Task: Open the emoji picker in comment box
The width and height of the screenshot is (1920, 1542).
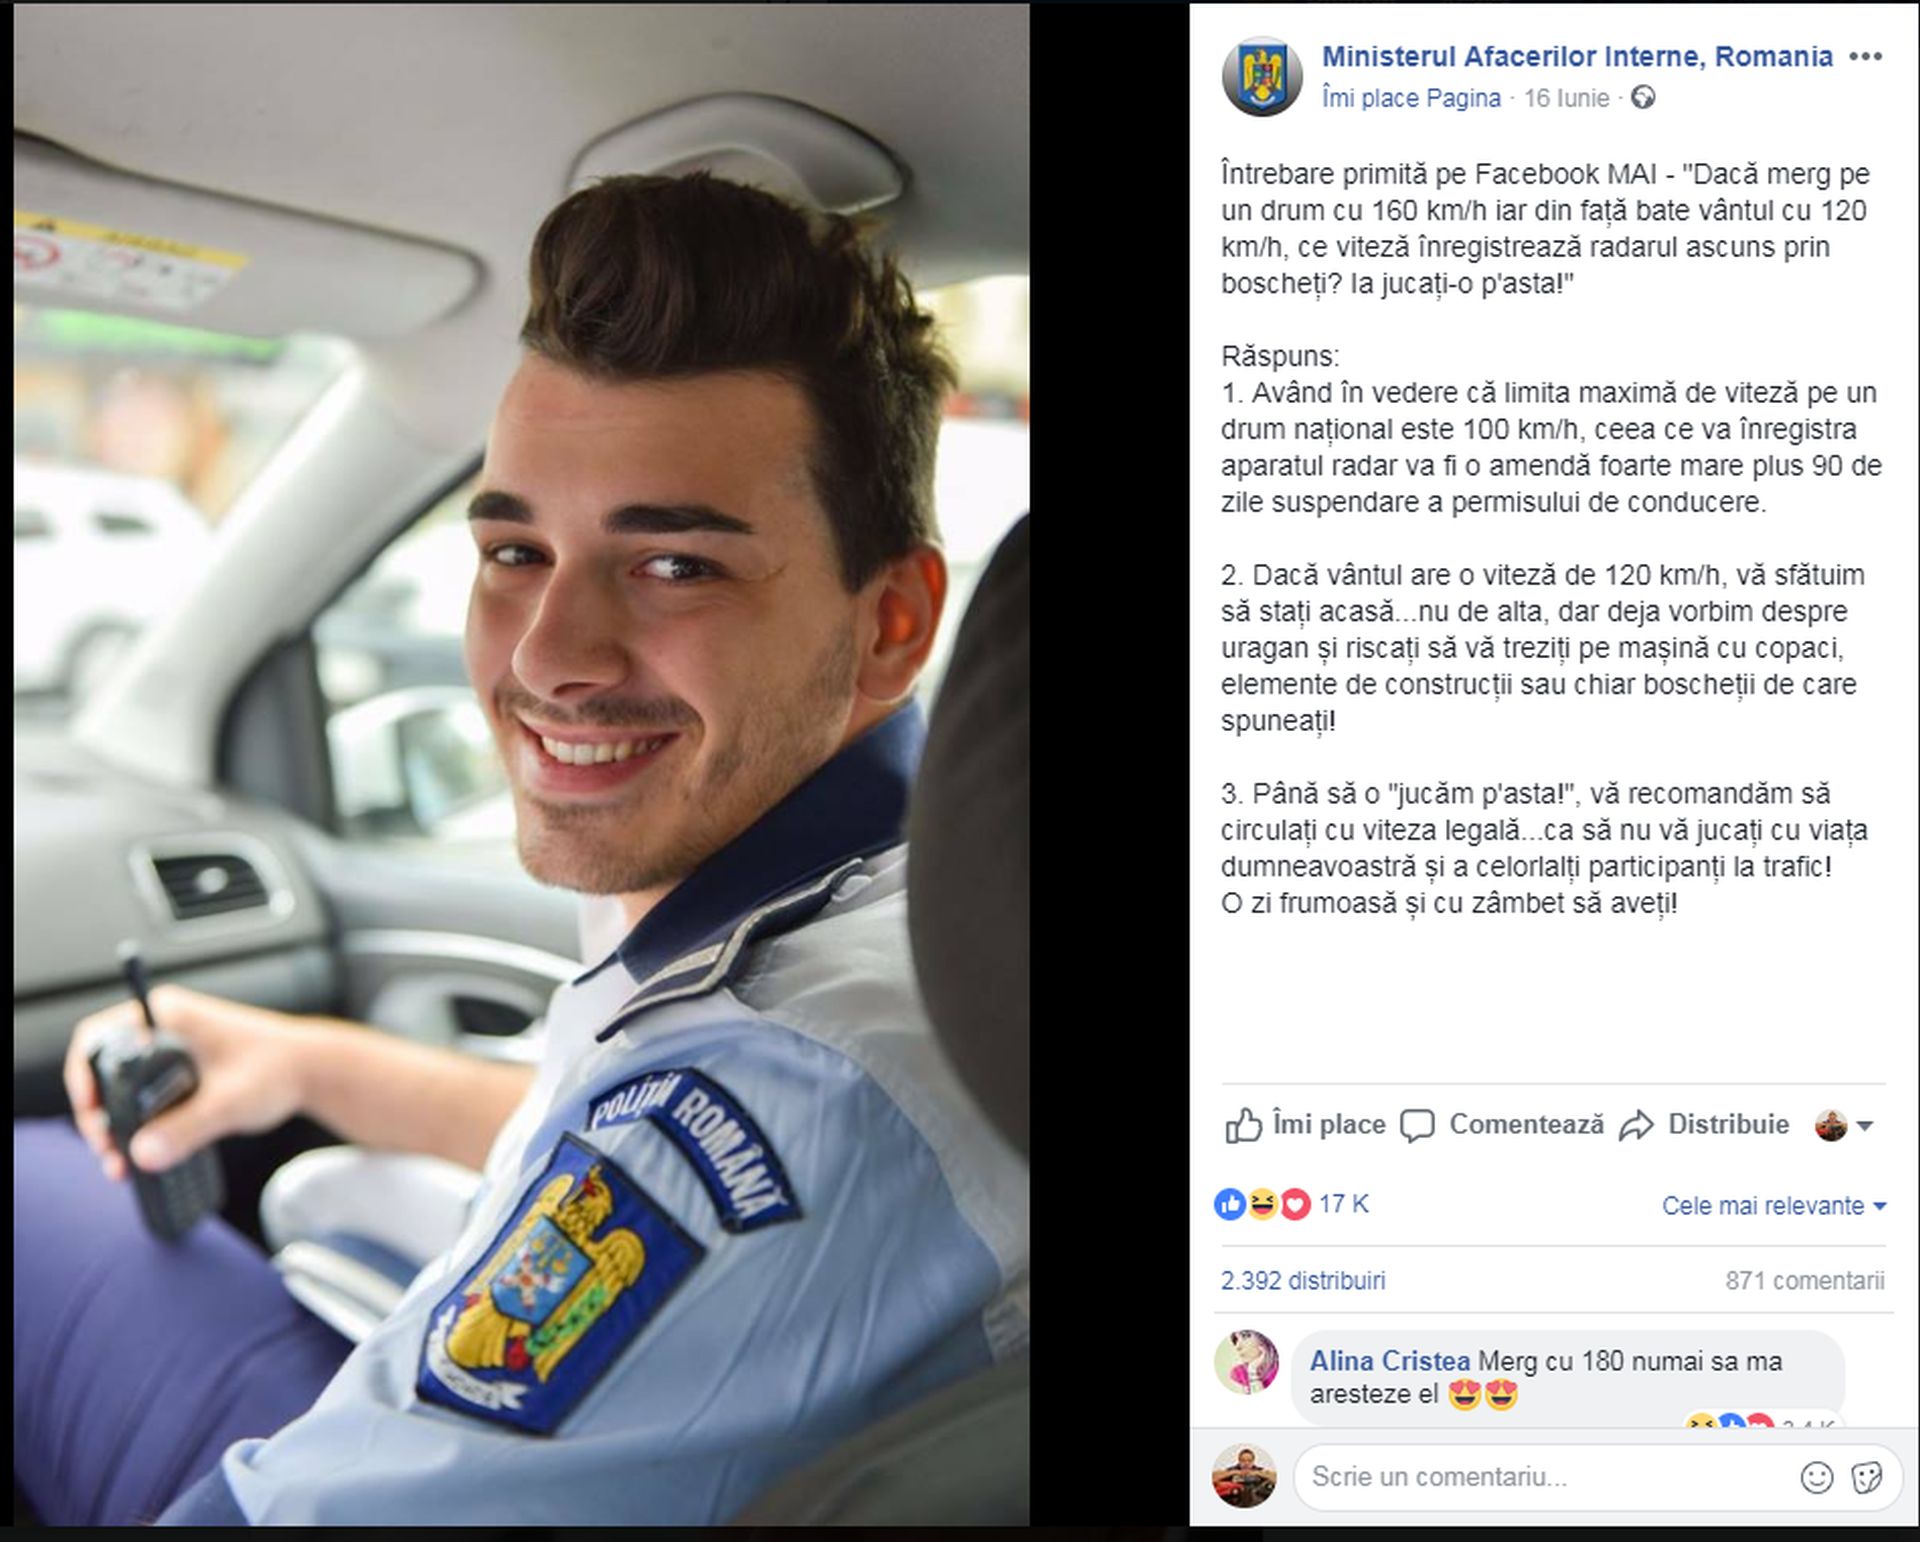Action: [1816, 1477]
